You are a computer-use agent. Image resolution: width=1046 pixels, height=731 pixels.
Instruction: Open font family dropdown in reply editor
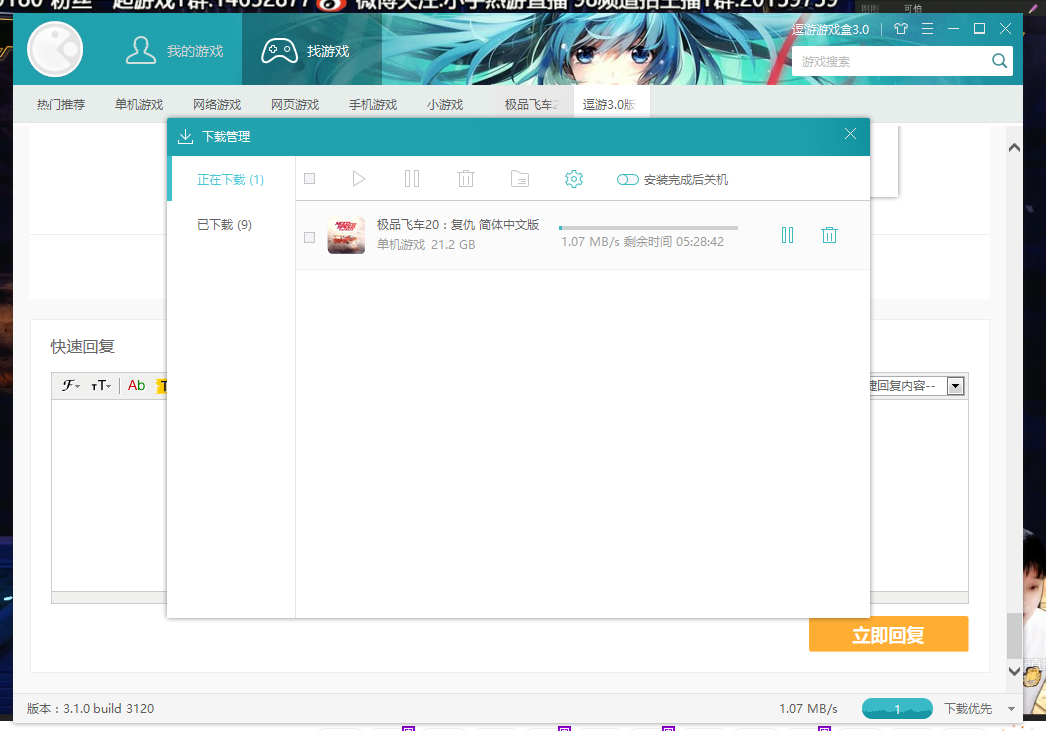[71, 386]
